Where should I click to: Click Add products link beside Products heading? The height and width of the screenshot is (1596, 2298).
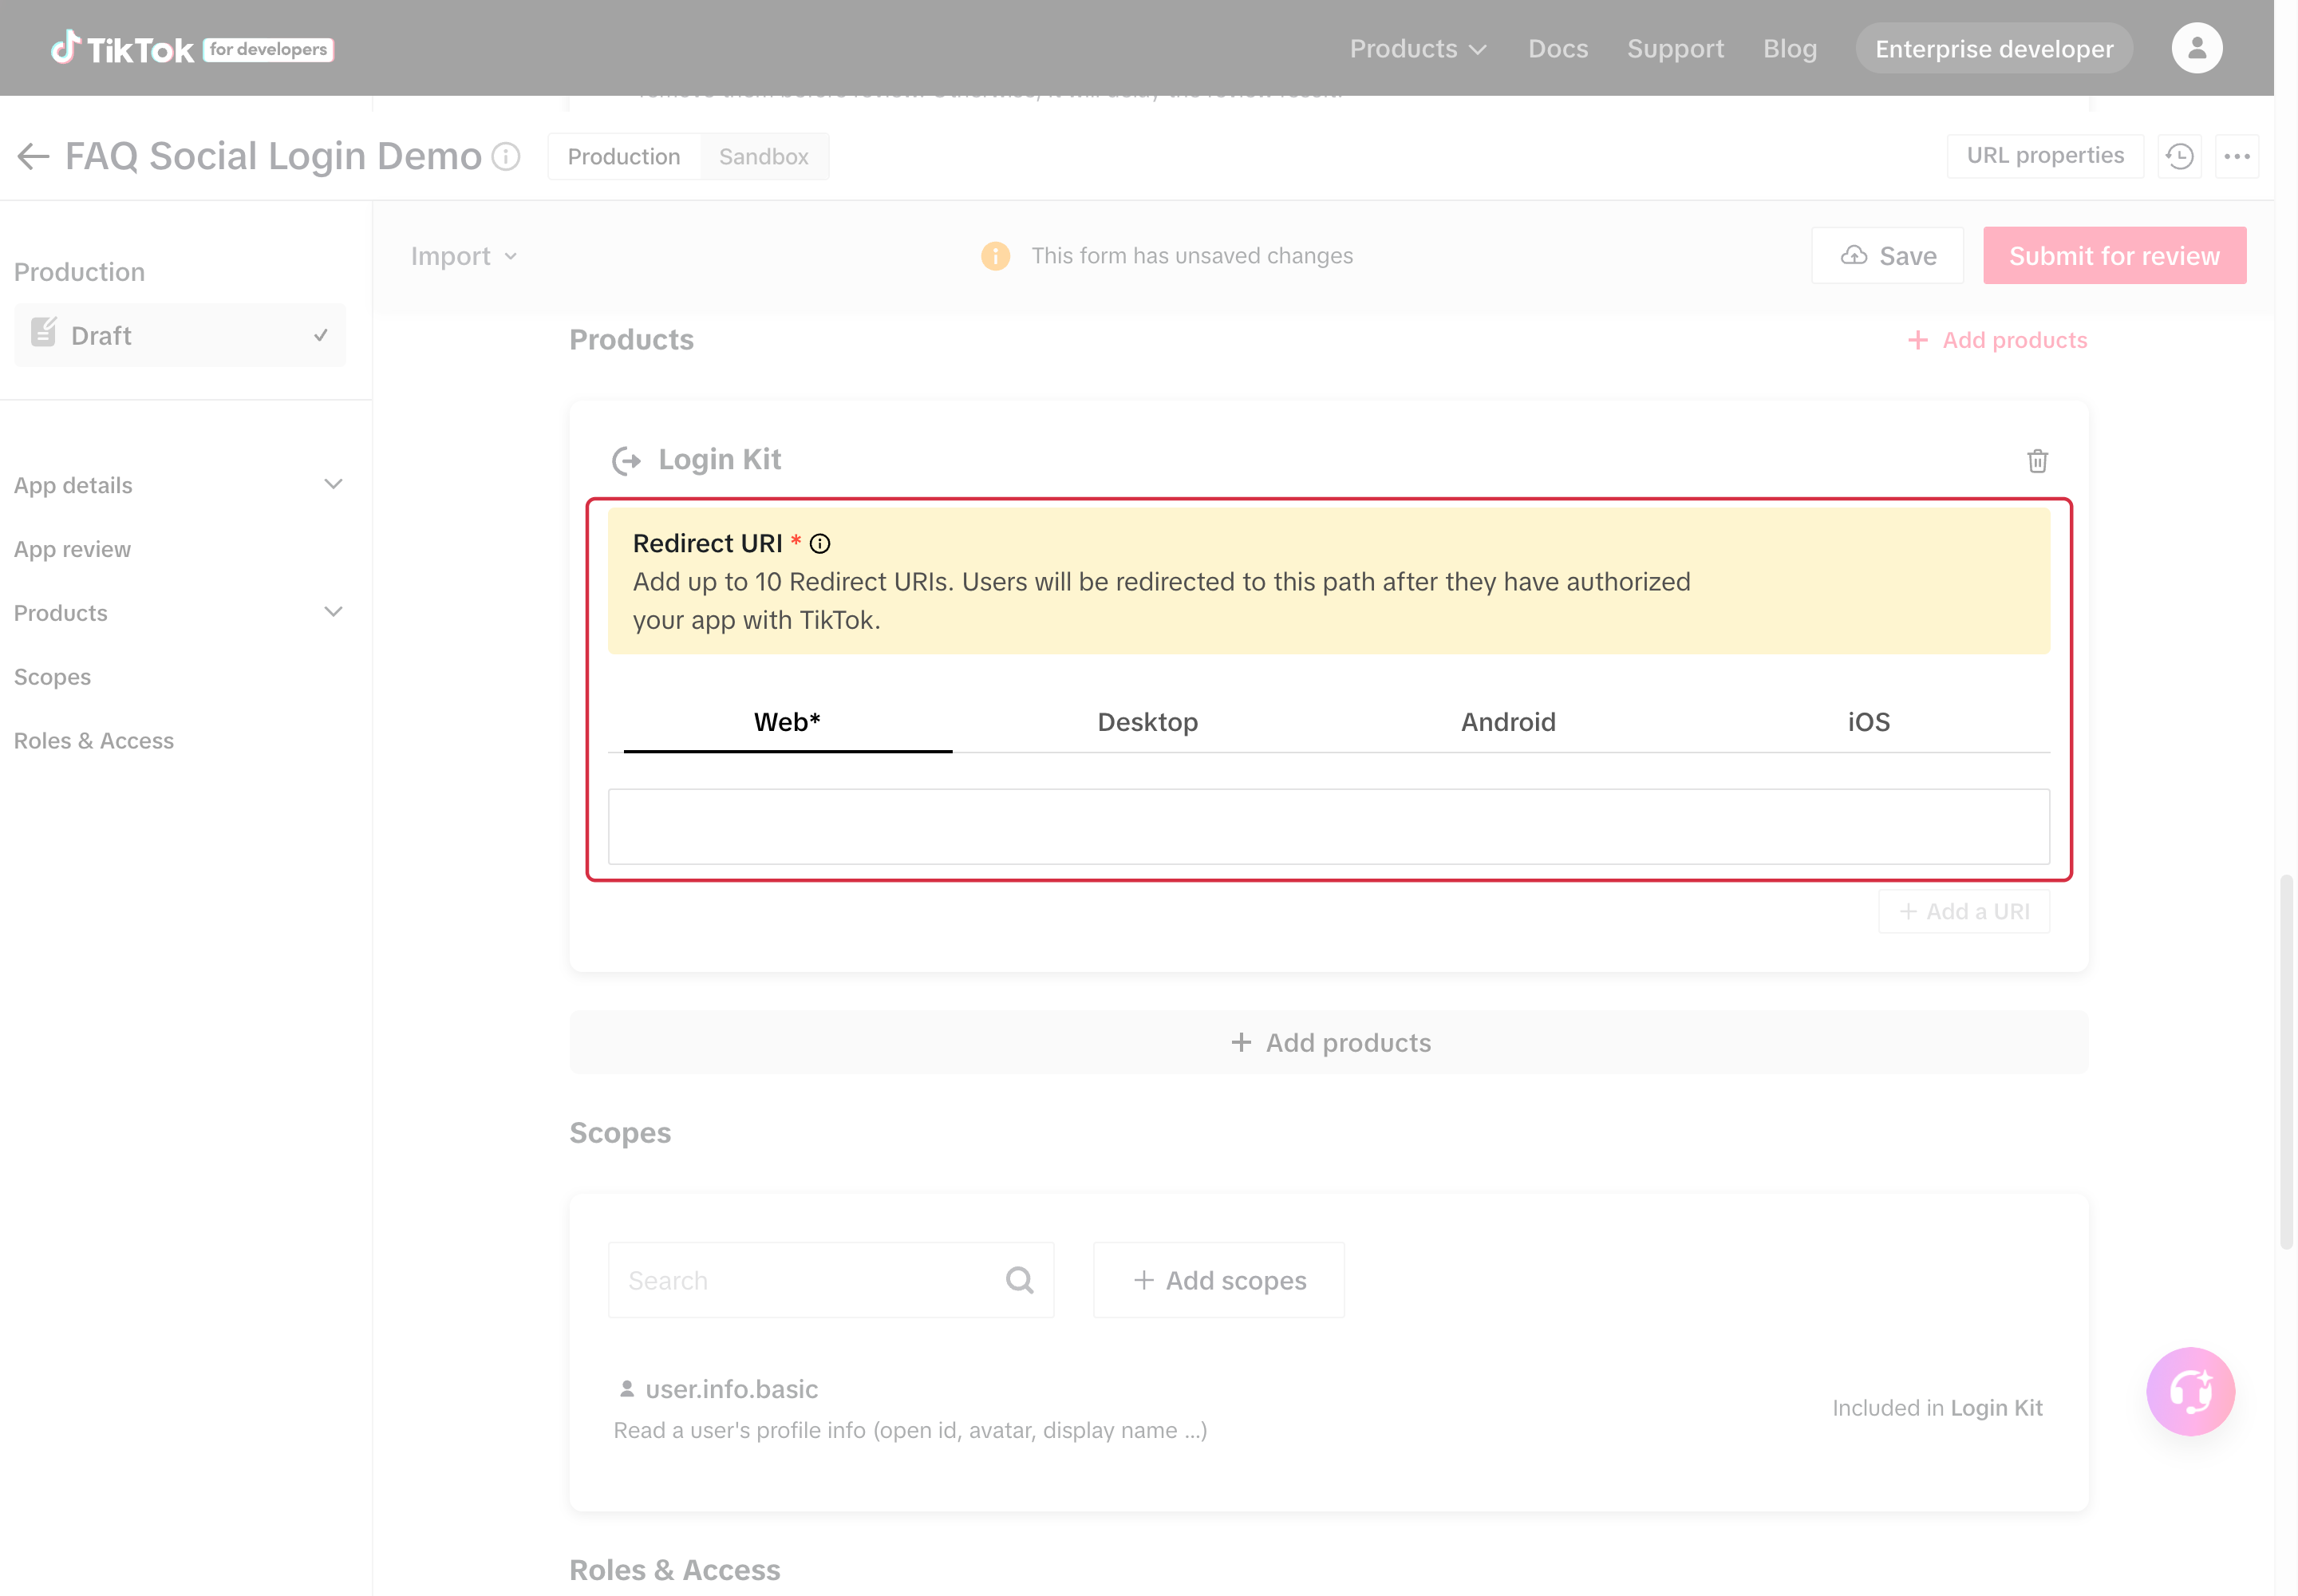(x=1996, y=340)
